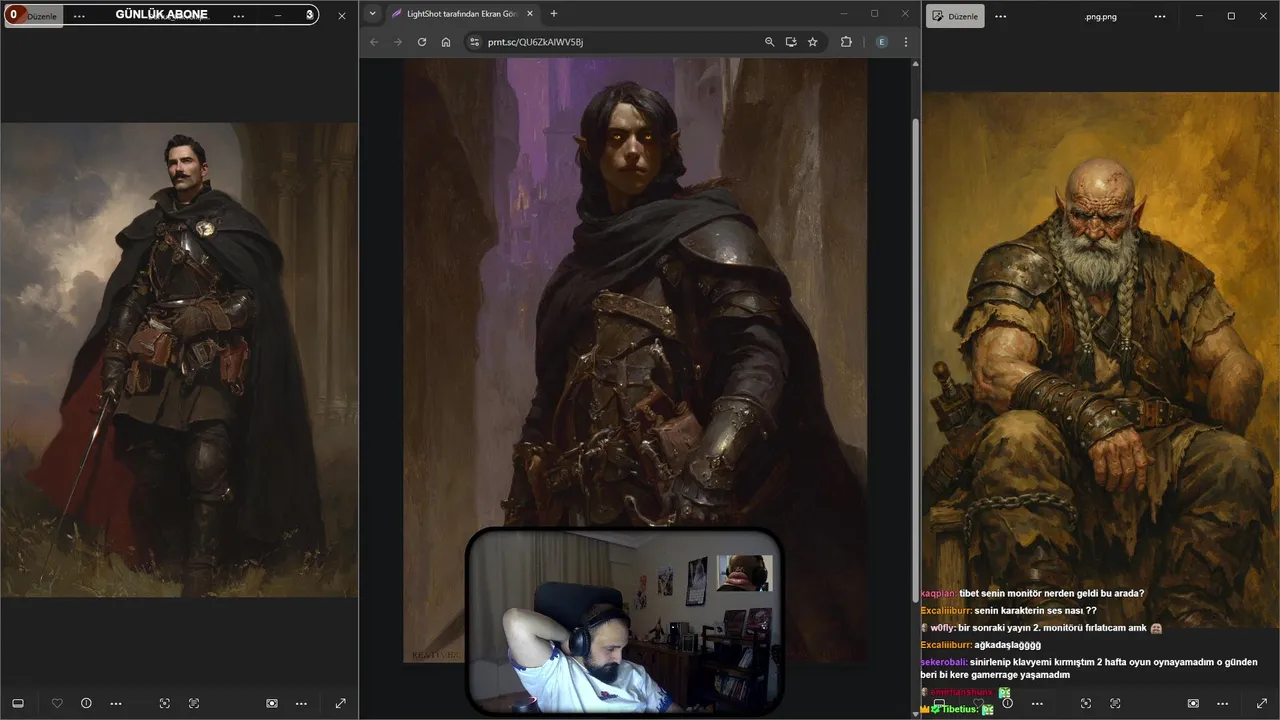Click the .png.png file name title
Viewport: 1280px width, 720px height.
[x=1100, y=16]
